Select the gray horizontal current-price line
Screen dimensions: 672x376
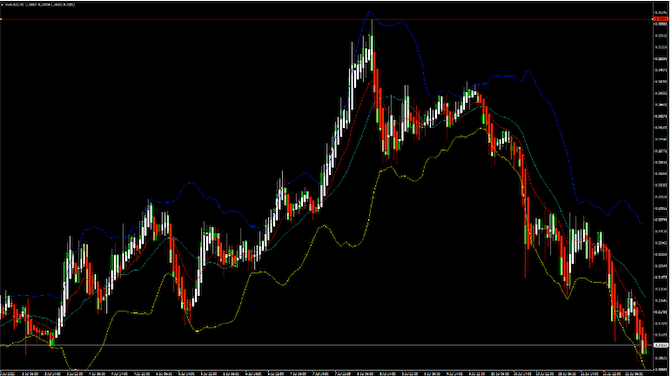tap(326, 345)
